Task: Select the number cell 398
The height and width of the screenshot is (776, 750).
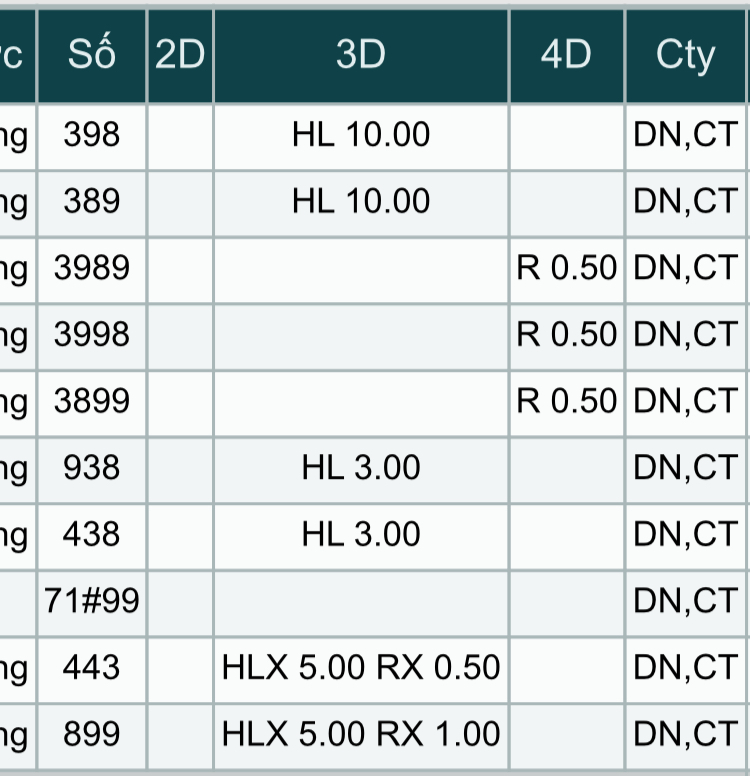Action: [x=91, y=135]
